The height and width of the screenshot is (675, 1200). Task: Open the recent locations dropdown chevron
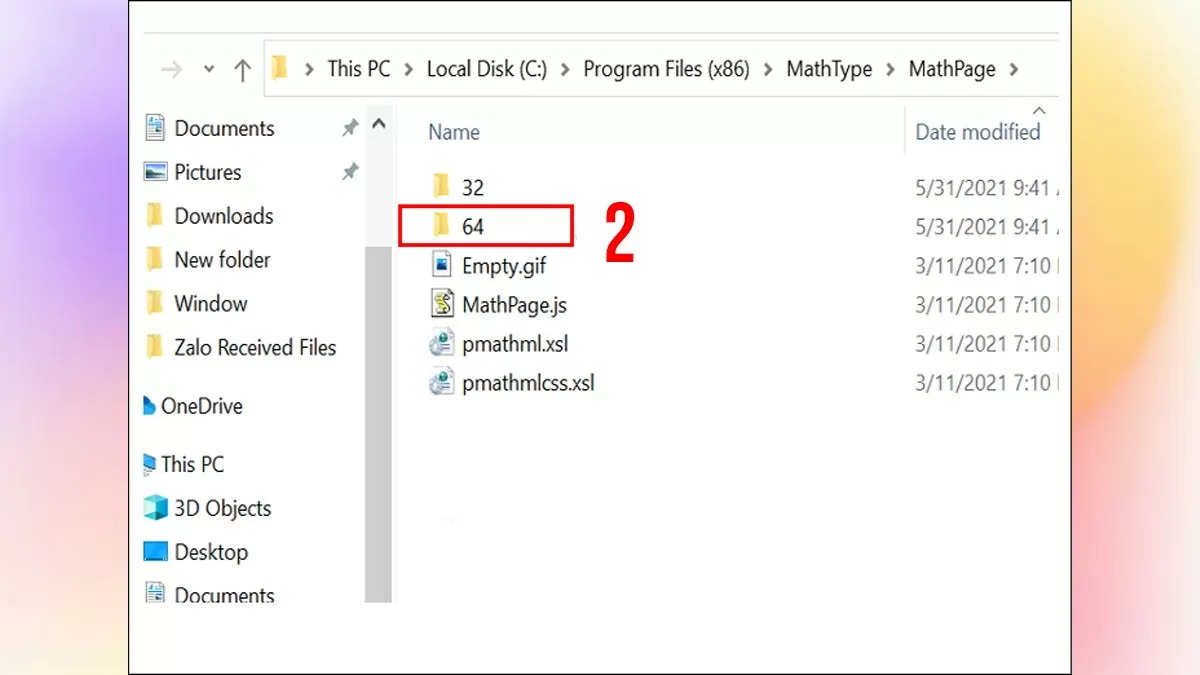(209, 69)
